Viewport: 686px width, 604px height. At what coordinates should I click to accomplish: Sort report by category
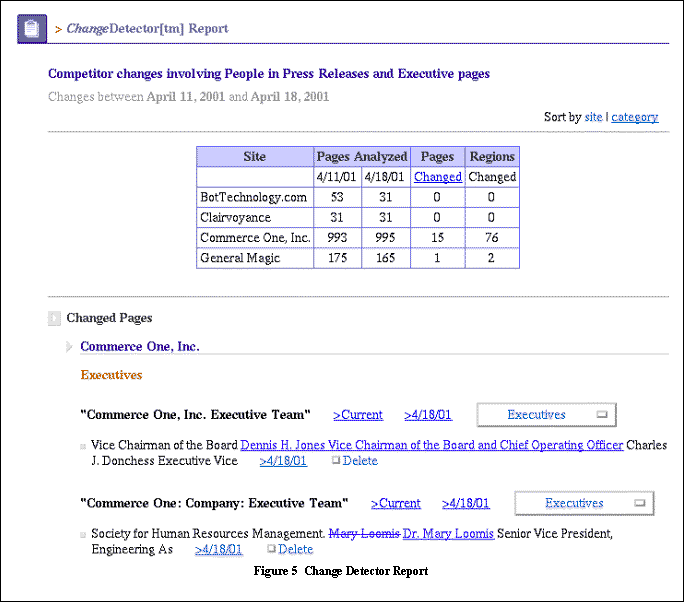634,117
